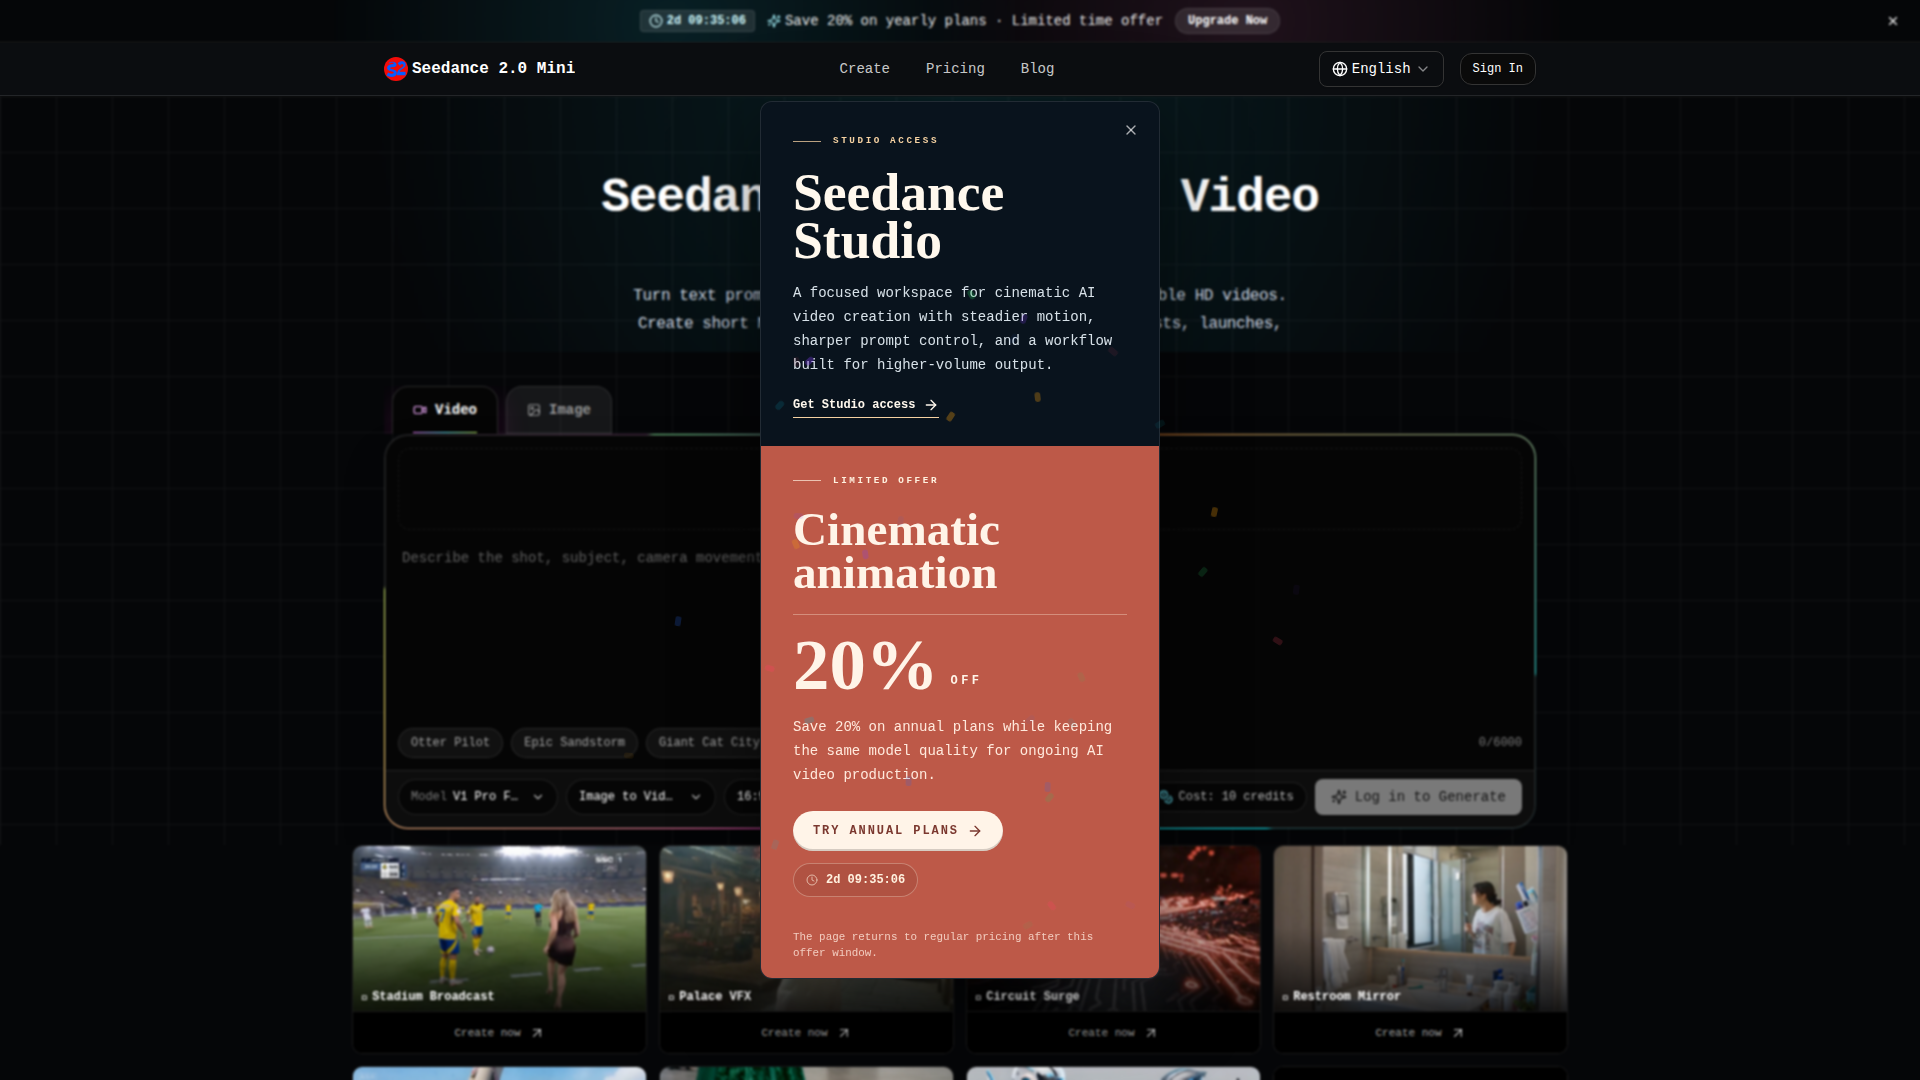The height and width of the screenshot is (1080, 1920).
Task: Open the Image to Video mode dropdown
Action: coord(640,797)
